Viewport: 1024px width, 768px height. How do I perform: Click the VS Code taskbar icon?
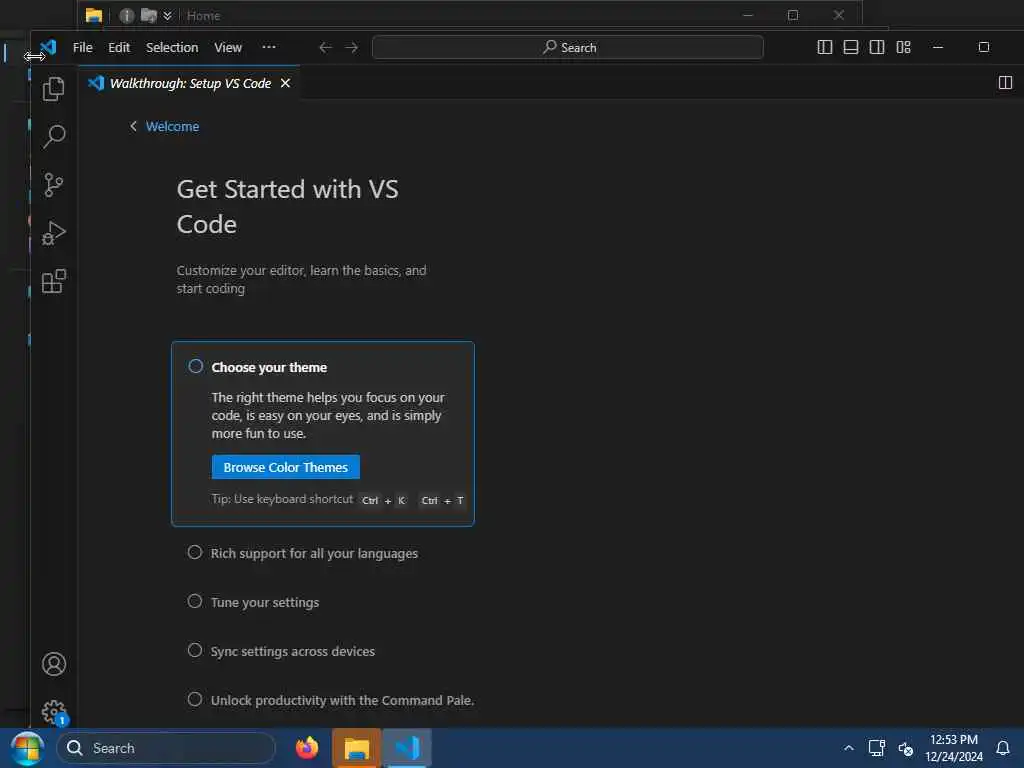(407, 748)
